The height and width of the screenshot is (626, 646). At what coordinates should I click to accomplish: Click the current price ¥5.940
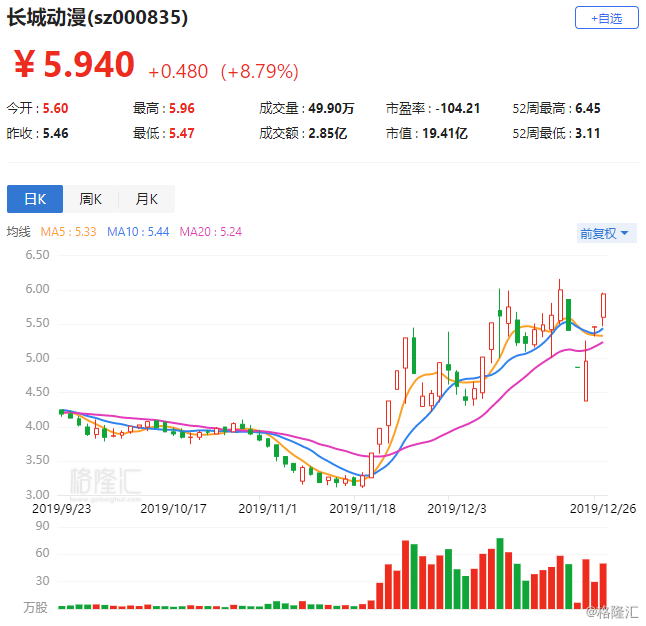coord(74,64)
